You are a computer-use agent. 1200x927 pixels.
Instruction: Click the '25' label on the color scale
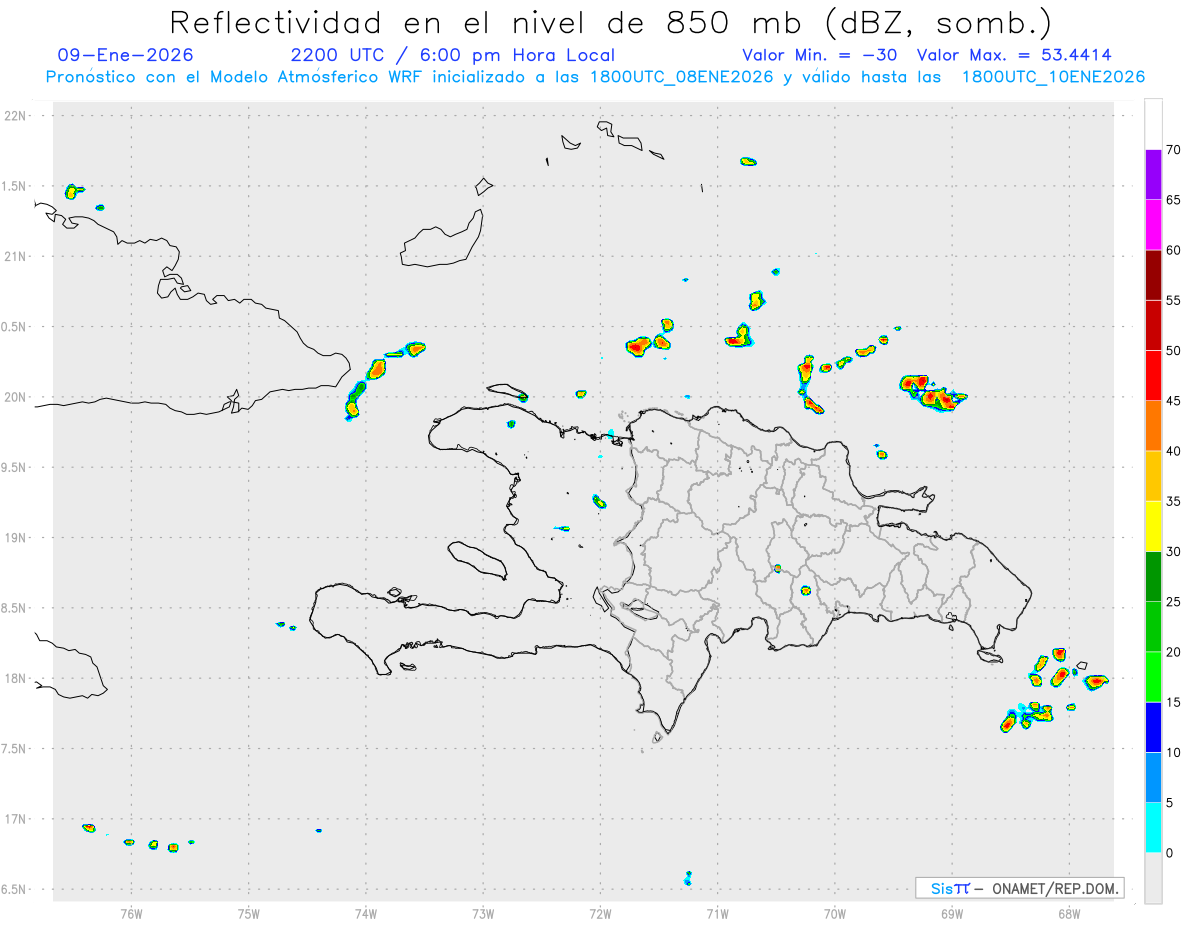point(1174,602)
